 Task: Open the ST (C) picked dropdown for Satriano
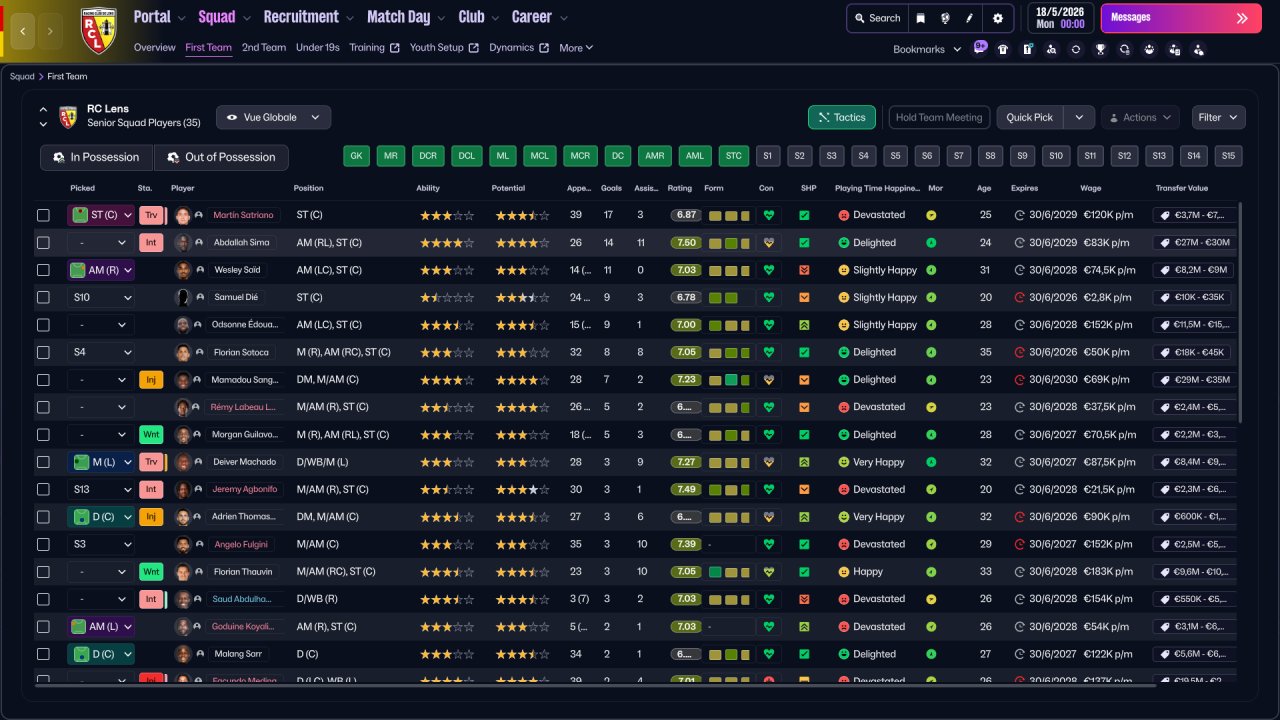click(x=101, y=215)
